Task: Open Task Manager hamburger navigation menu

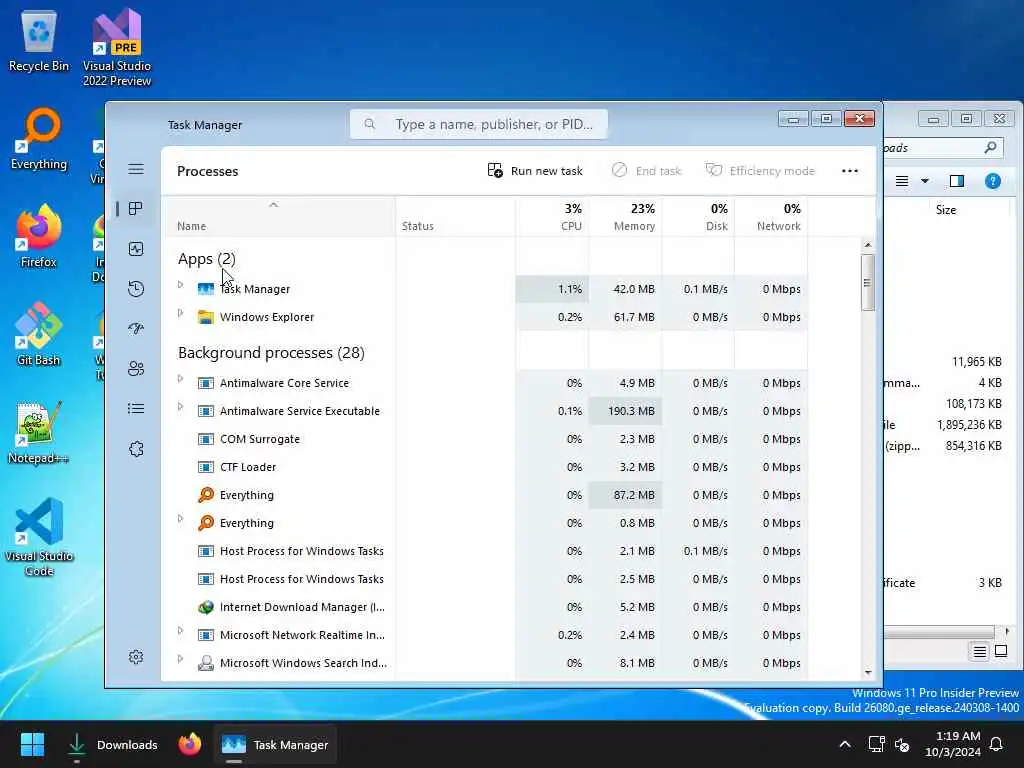Action: click(x=136, y=169)
